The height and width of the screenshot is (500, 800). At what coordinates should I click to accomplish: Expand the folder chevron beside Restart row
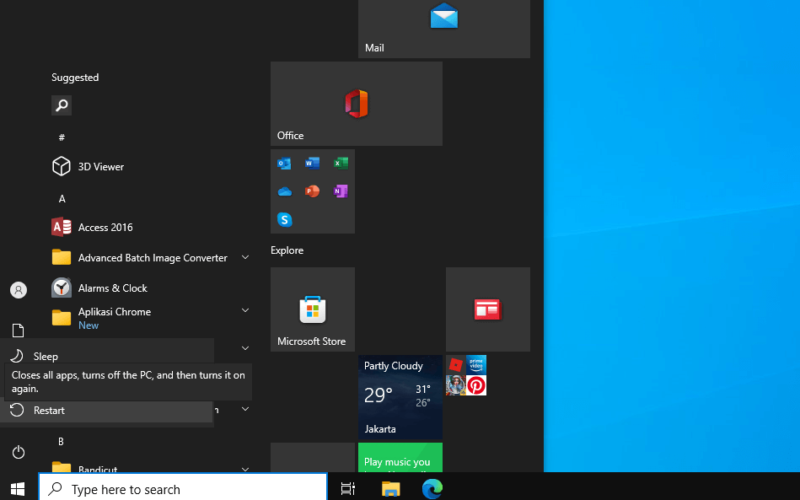[245, 409]
